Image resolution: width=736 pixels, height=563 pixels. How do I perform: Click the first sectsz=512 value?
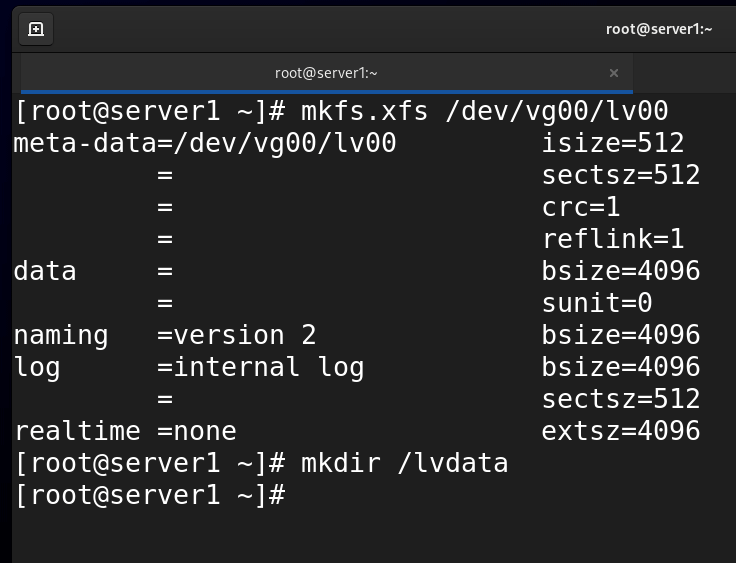pyautogui.click(x=621, y=175)
